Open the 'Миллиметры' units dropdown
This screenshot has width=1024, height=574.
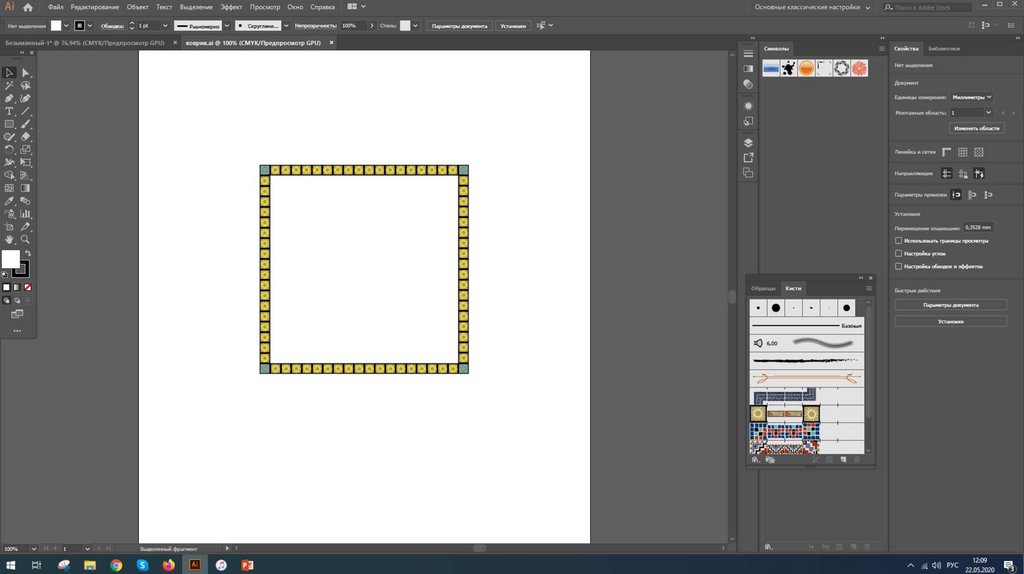pyautogui.click(x=971, y=97)
